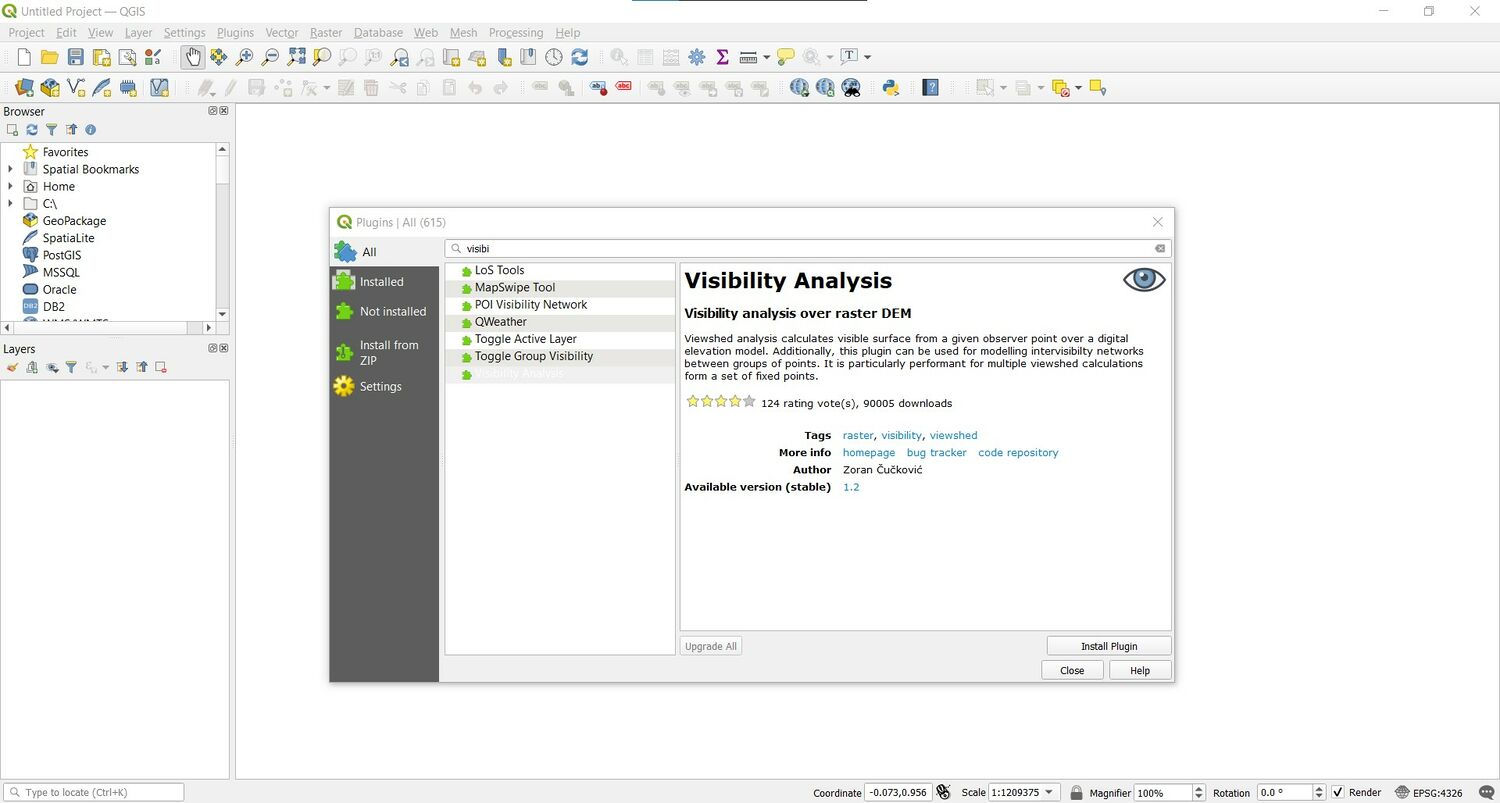Toggle the scale lock padlock
This screenshot has height=803, width=1500.
[1075, 792]
